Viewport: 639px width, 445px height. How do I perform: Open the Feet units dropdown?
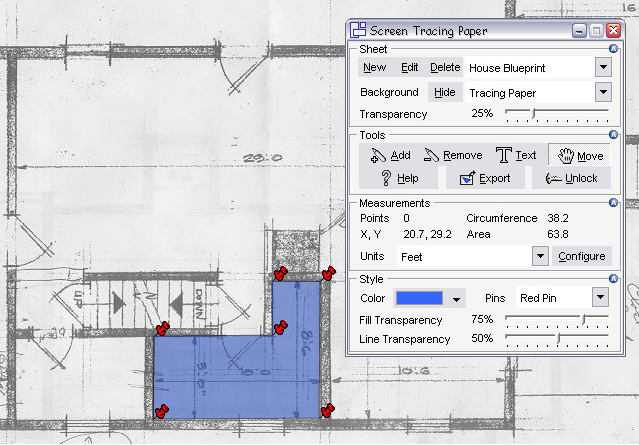(x=540, y=256)
